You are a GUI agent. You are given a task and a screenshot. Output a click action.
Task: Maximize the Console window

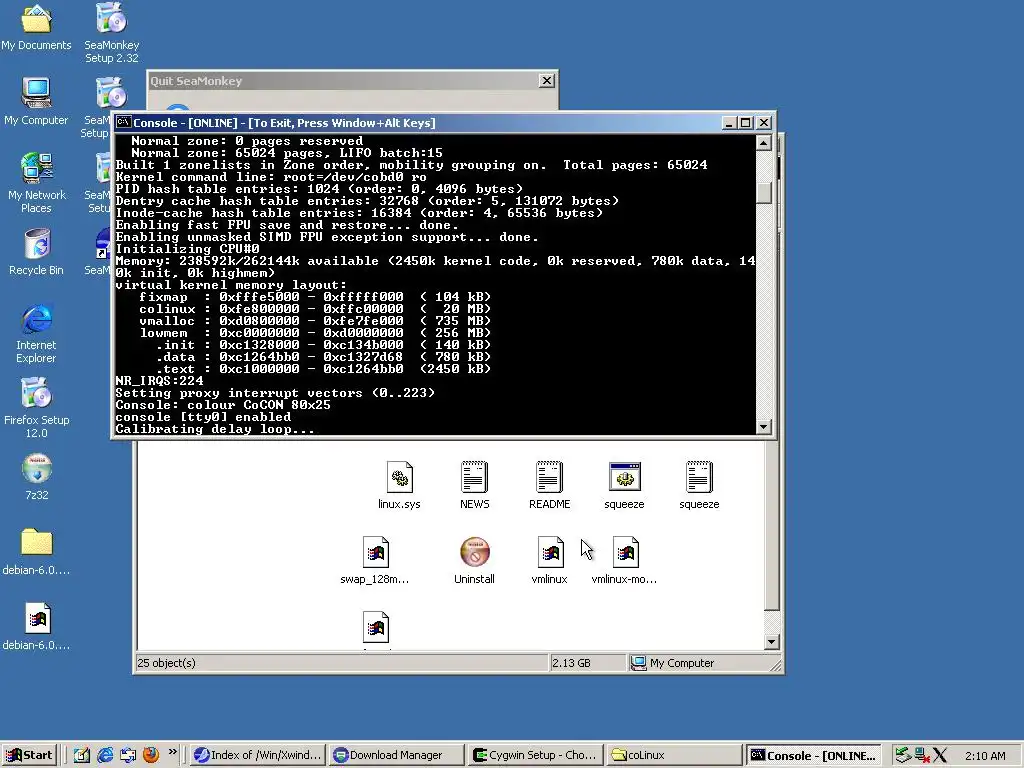(x=745, y=122)
